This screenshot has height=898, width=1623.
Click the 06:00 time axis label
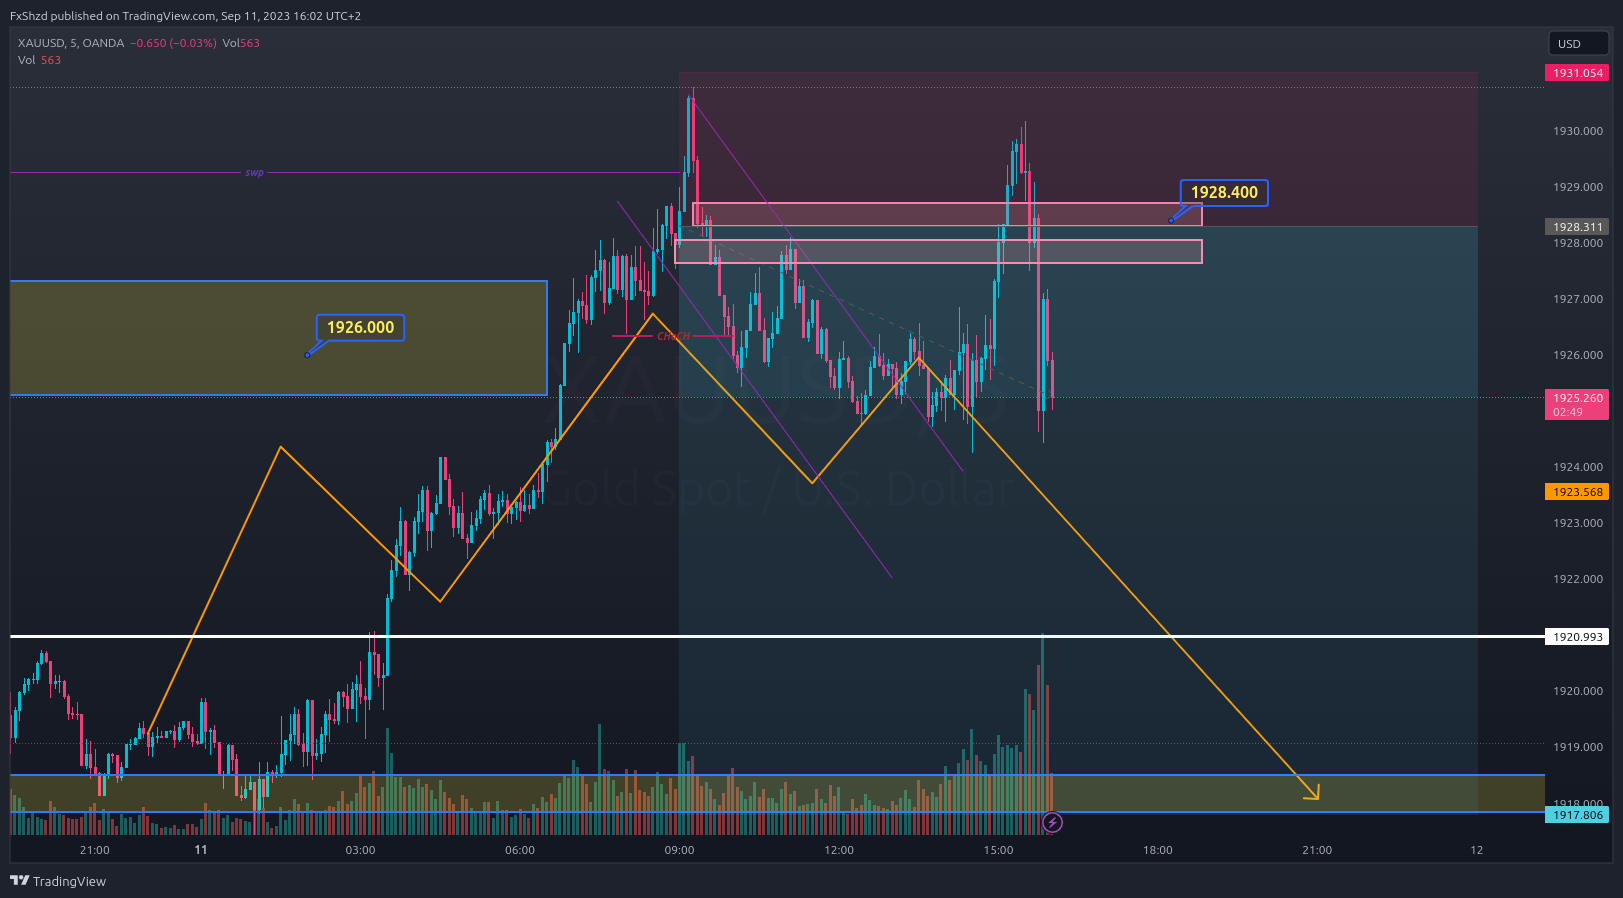[x=520, y=850]
